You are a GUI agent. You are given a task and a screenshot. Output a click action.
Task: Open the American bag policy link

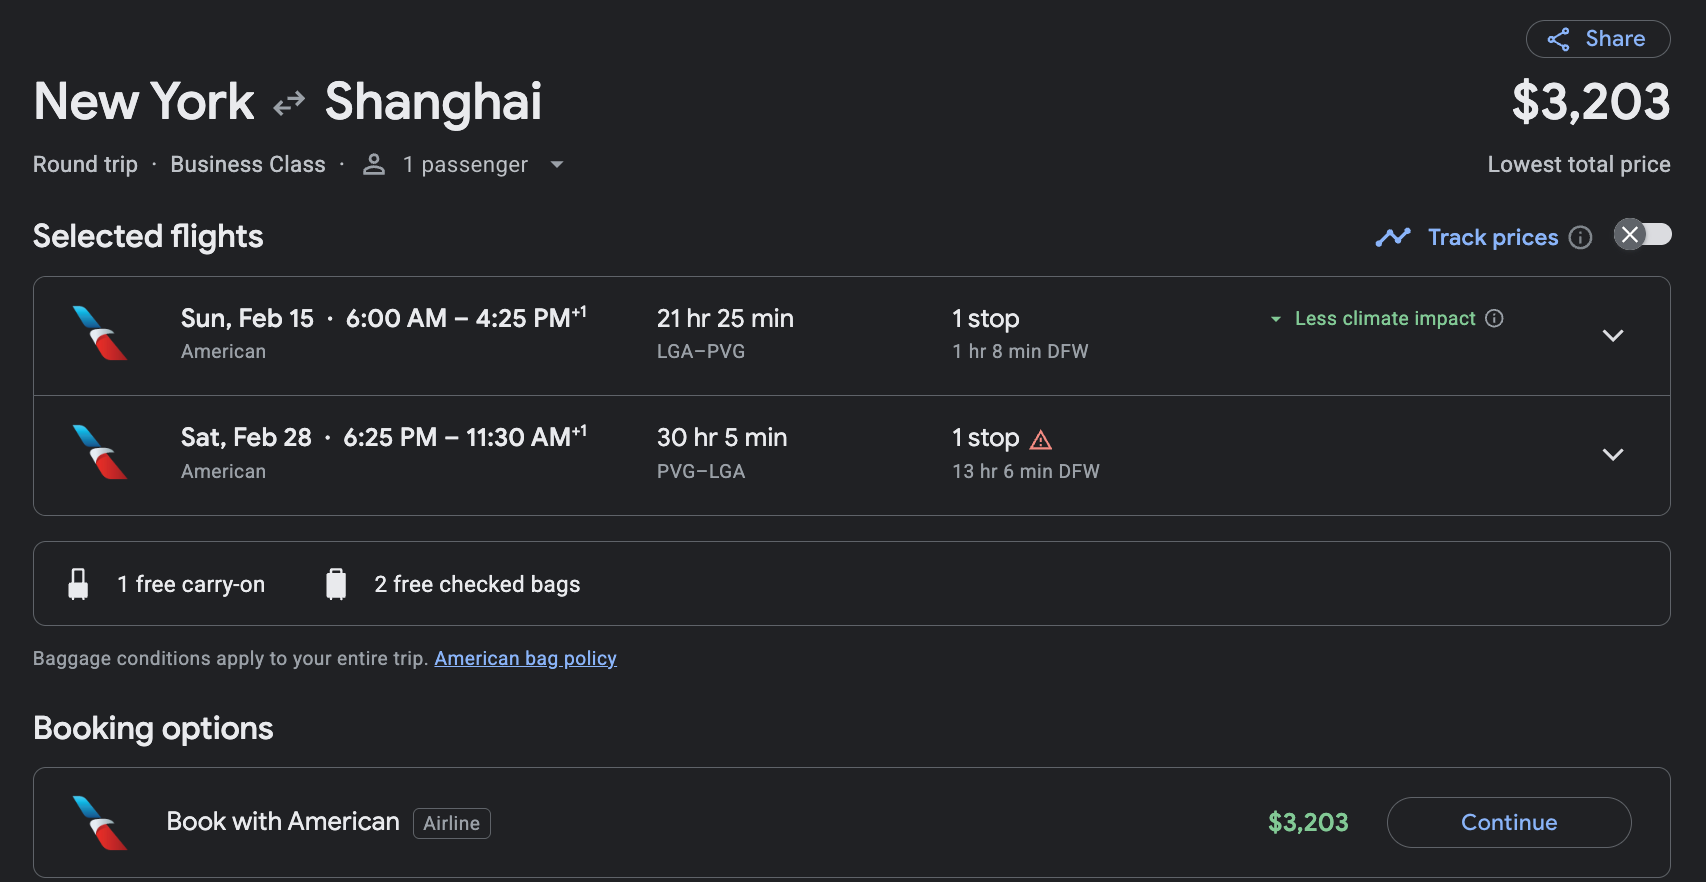(x=525, y=658)
